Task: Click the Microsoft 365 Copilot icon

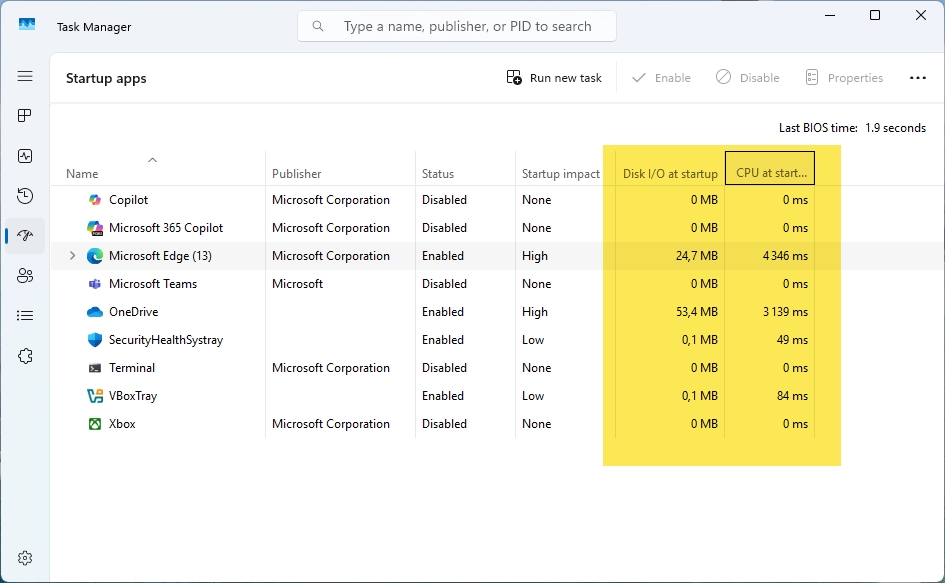Action: (x=95, y=228)
